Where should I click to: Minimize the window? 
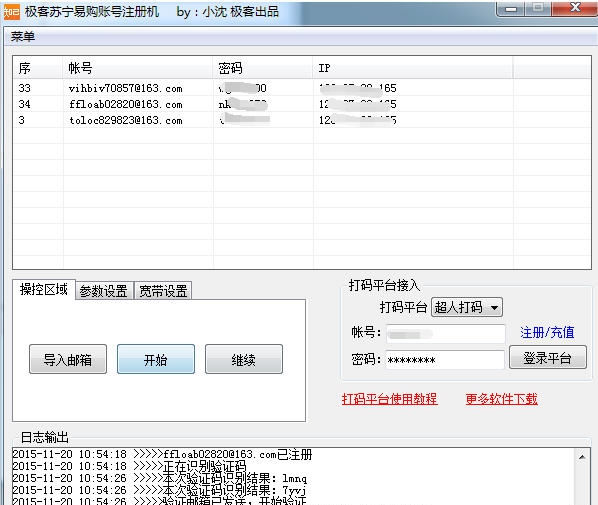coord(511,9)
